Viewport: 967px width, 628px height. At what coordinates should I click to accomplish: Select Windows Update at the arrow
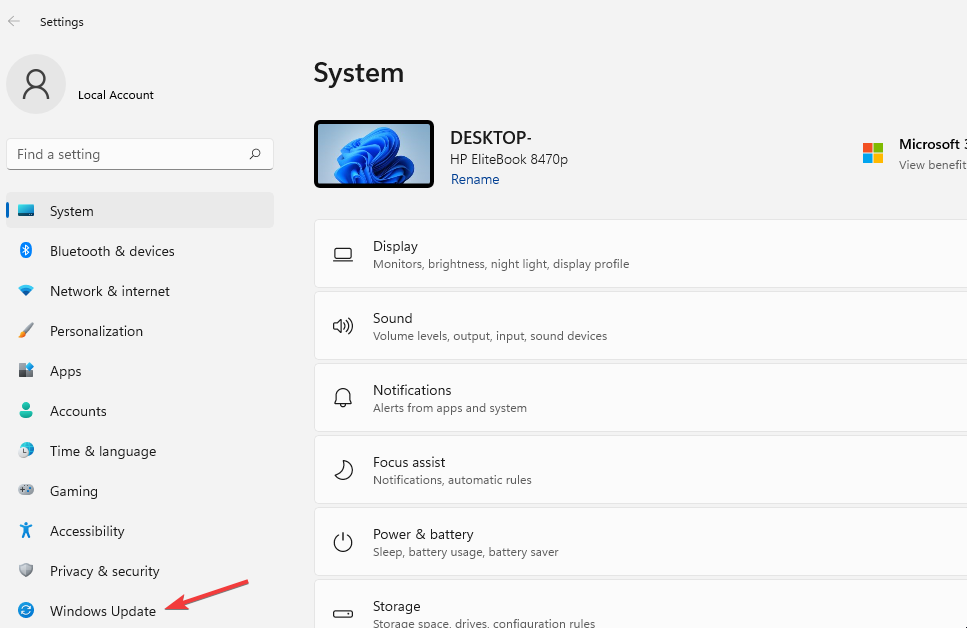(x=102, y=611)
